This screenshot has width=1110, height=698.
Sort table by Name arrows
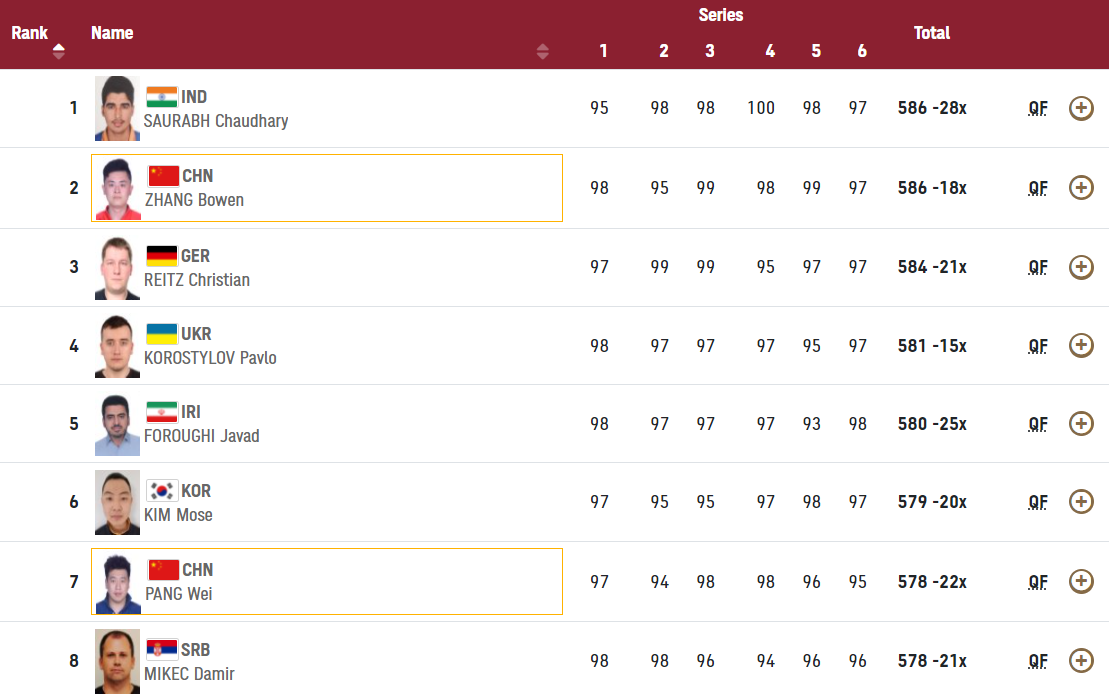(542, 51)
